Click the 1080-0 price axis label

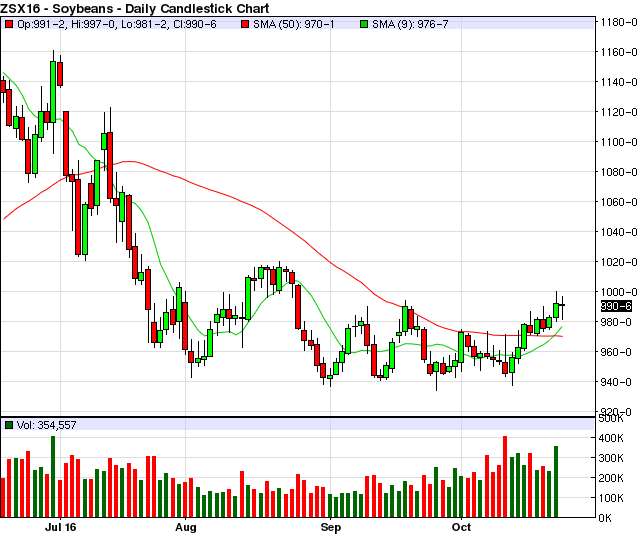618,172
